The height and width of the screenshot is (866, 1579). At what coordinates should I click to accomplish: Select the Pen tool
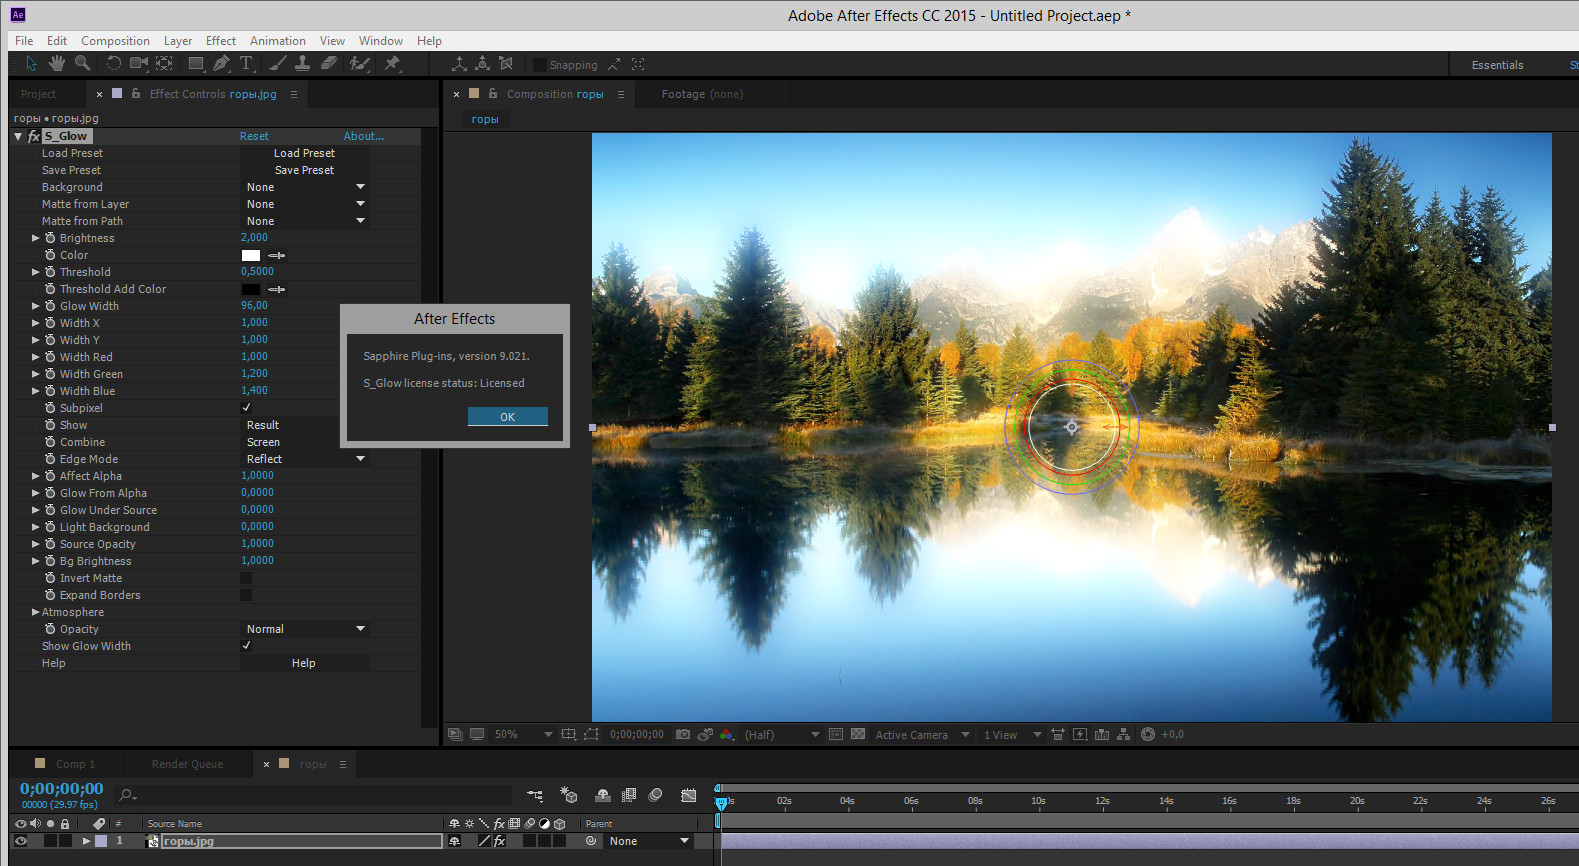pyautogui.click(x=221, y=64)
